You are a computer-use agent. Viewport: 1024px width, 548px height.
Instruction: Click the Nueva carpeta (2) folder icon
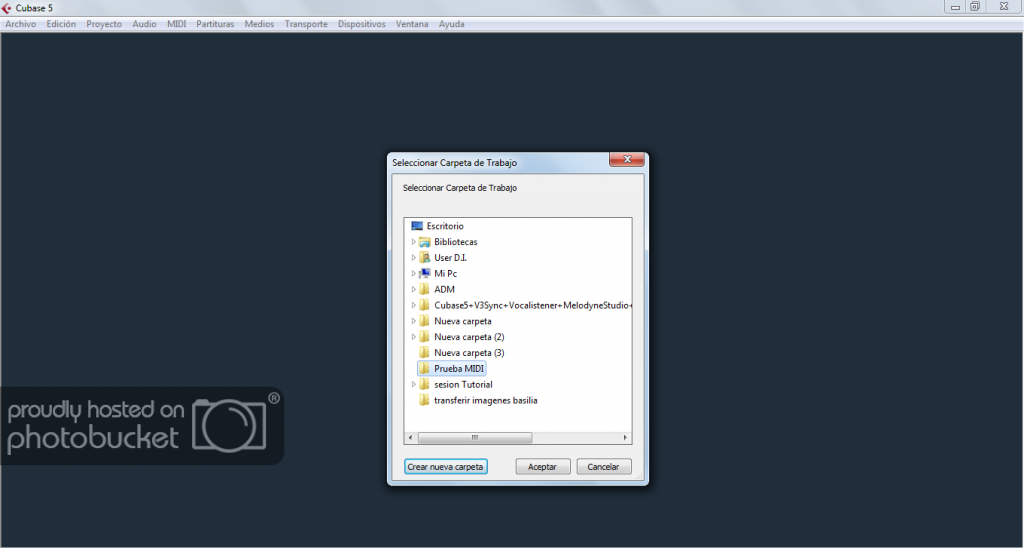424,337
